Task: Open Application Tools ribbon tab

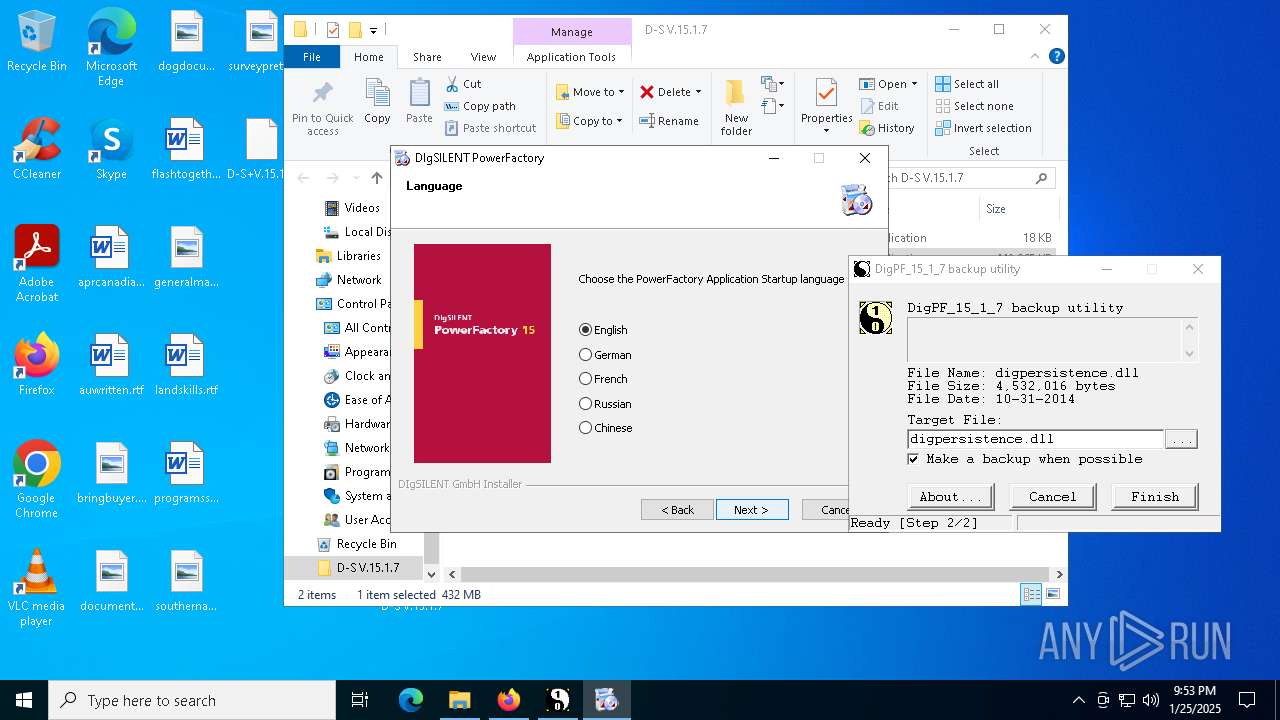Action: tap(571, 57)
